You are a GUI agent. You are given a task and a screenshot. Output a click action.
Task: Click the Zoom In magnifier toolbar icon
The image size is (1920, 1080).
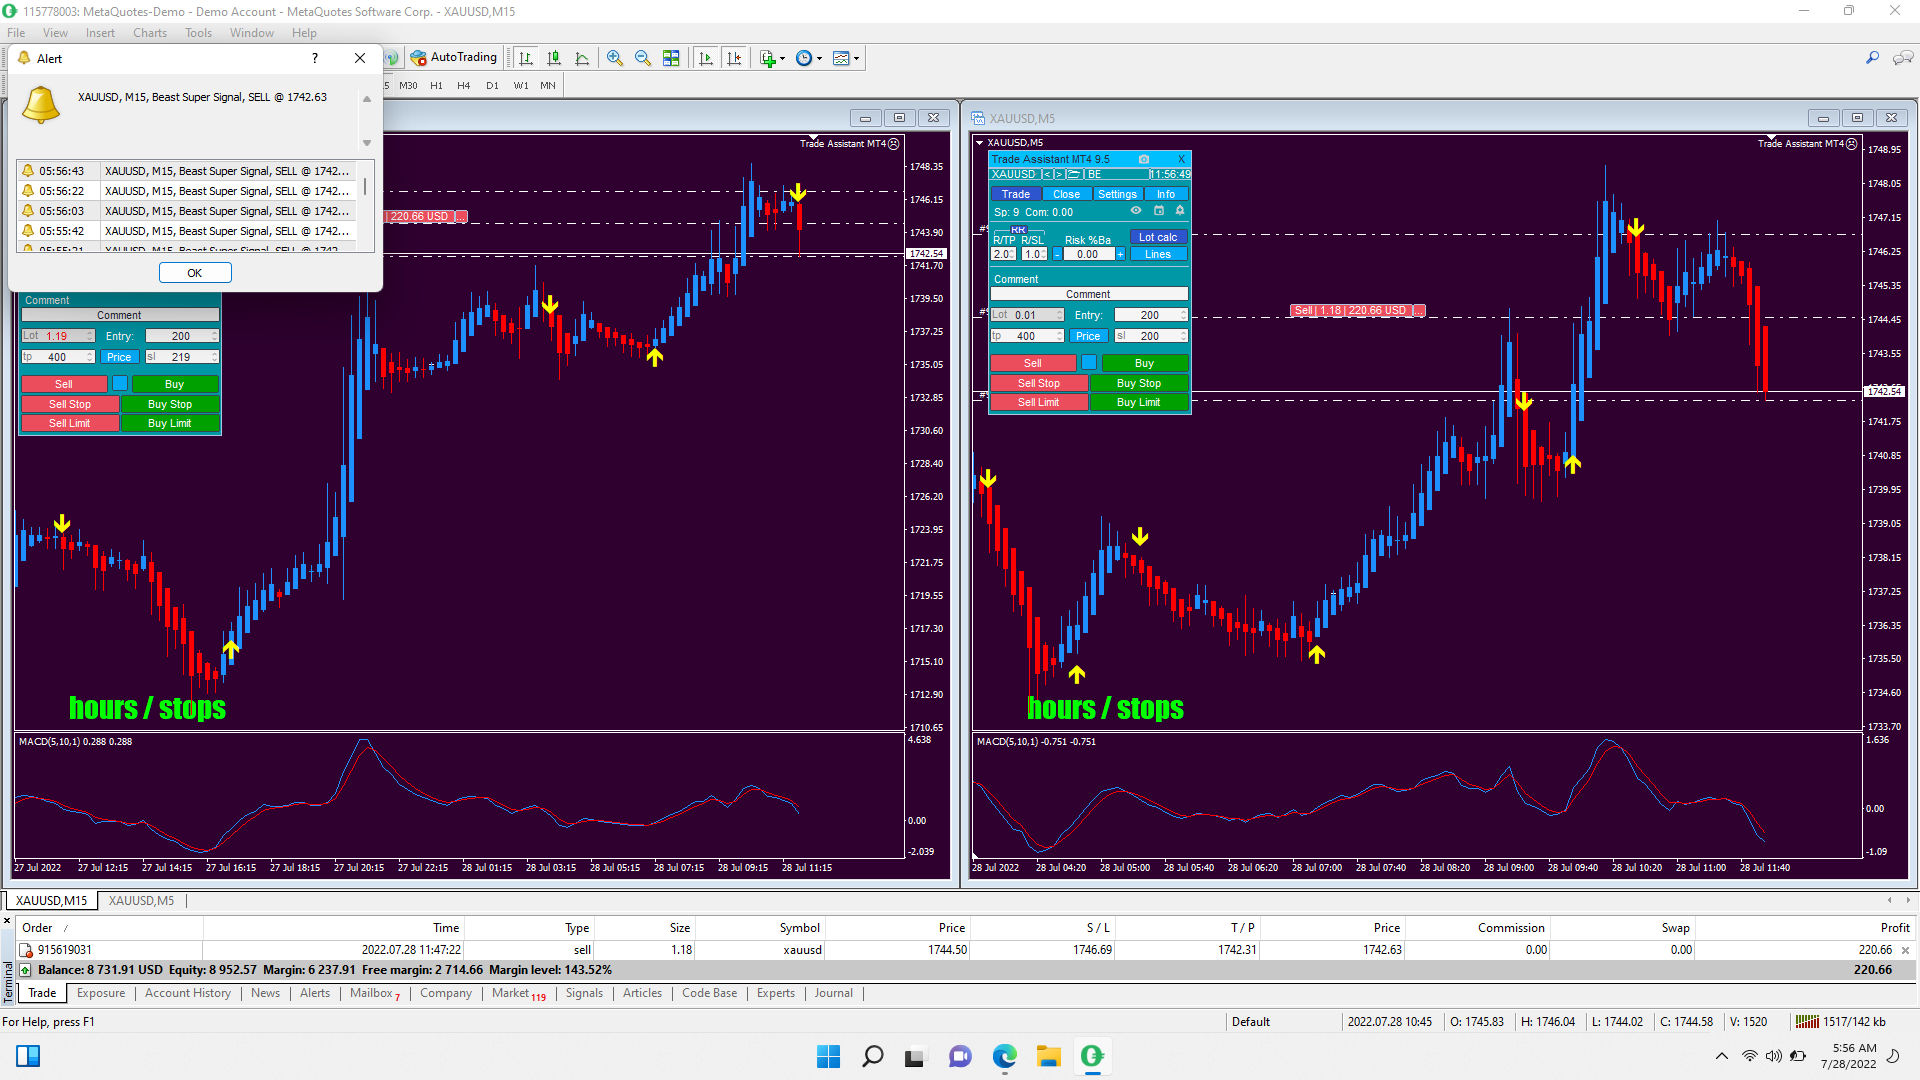[615, 58]
